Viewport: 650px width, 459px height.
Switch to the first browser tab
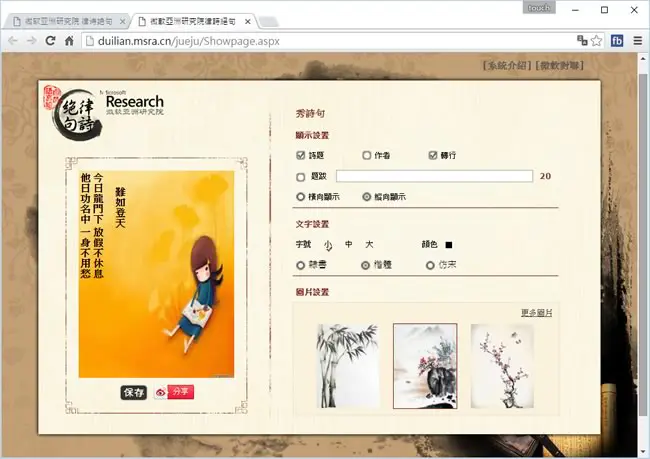66,22
